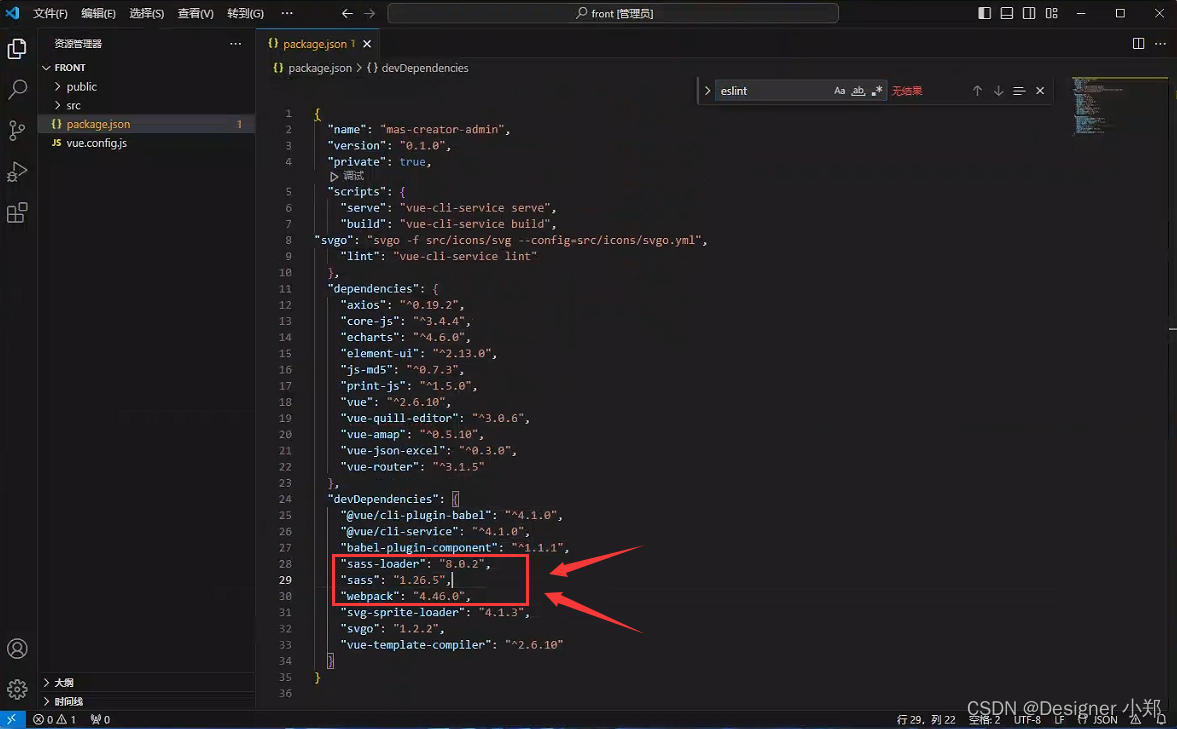Open the title bar overflow menu ellipsis
The width and height of the screenshot is (1177, 729).
tap(287, 14)
